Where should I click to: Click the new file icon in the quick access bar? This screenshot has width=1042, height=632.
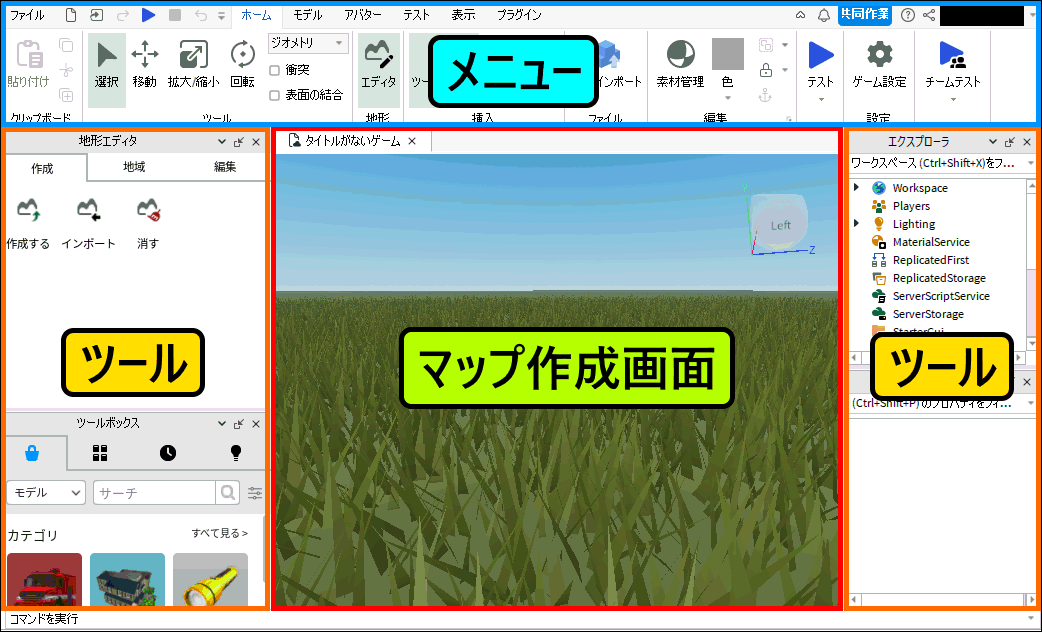71,15
